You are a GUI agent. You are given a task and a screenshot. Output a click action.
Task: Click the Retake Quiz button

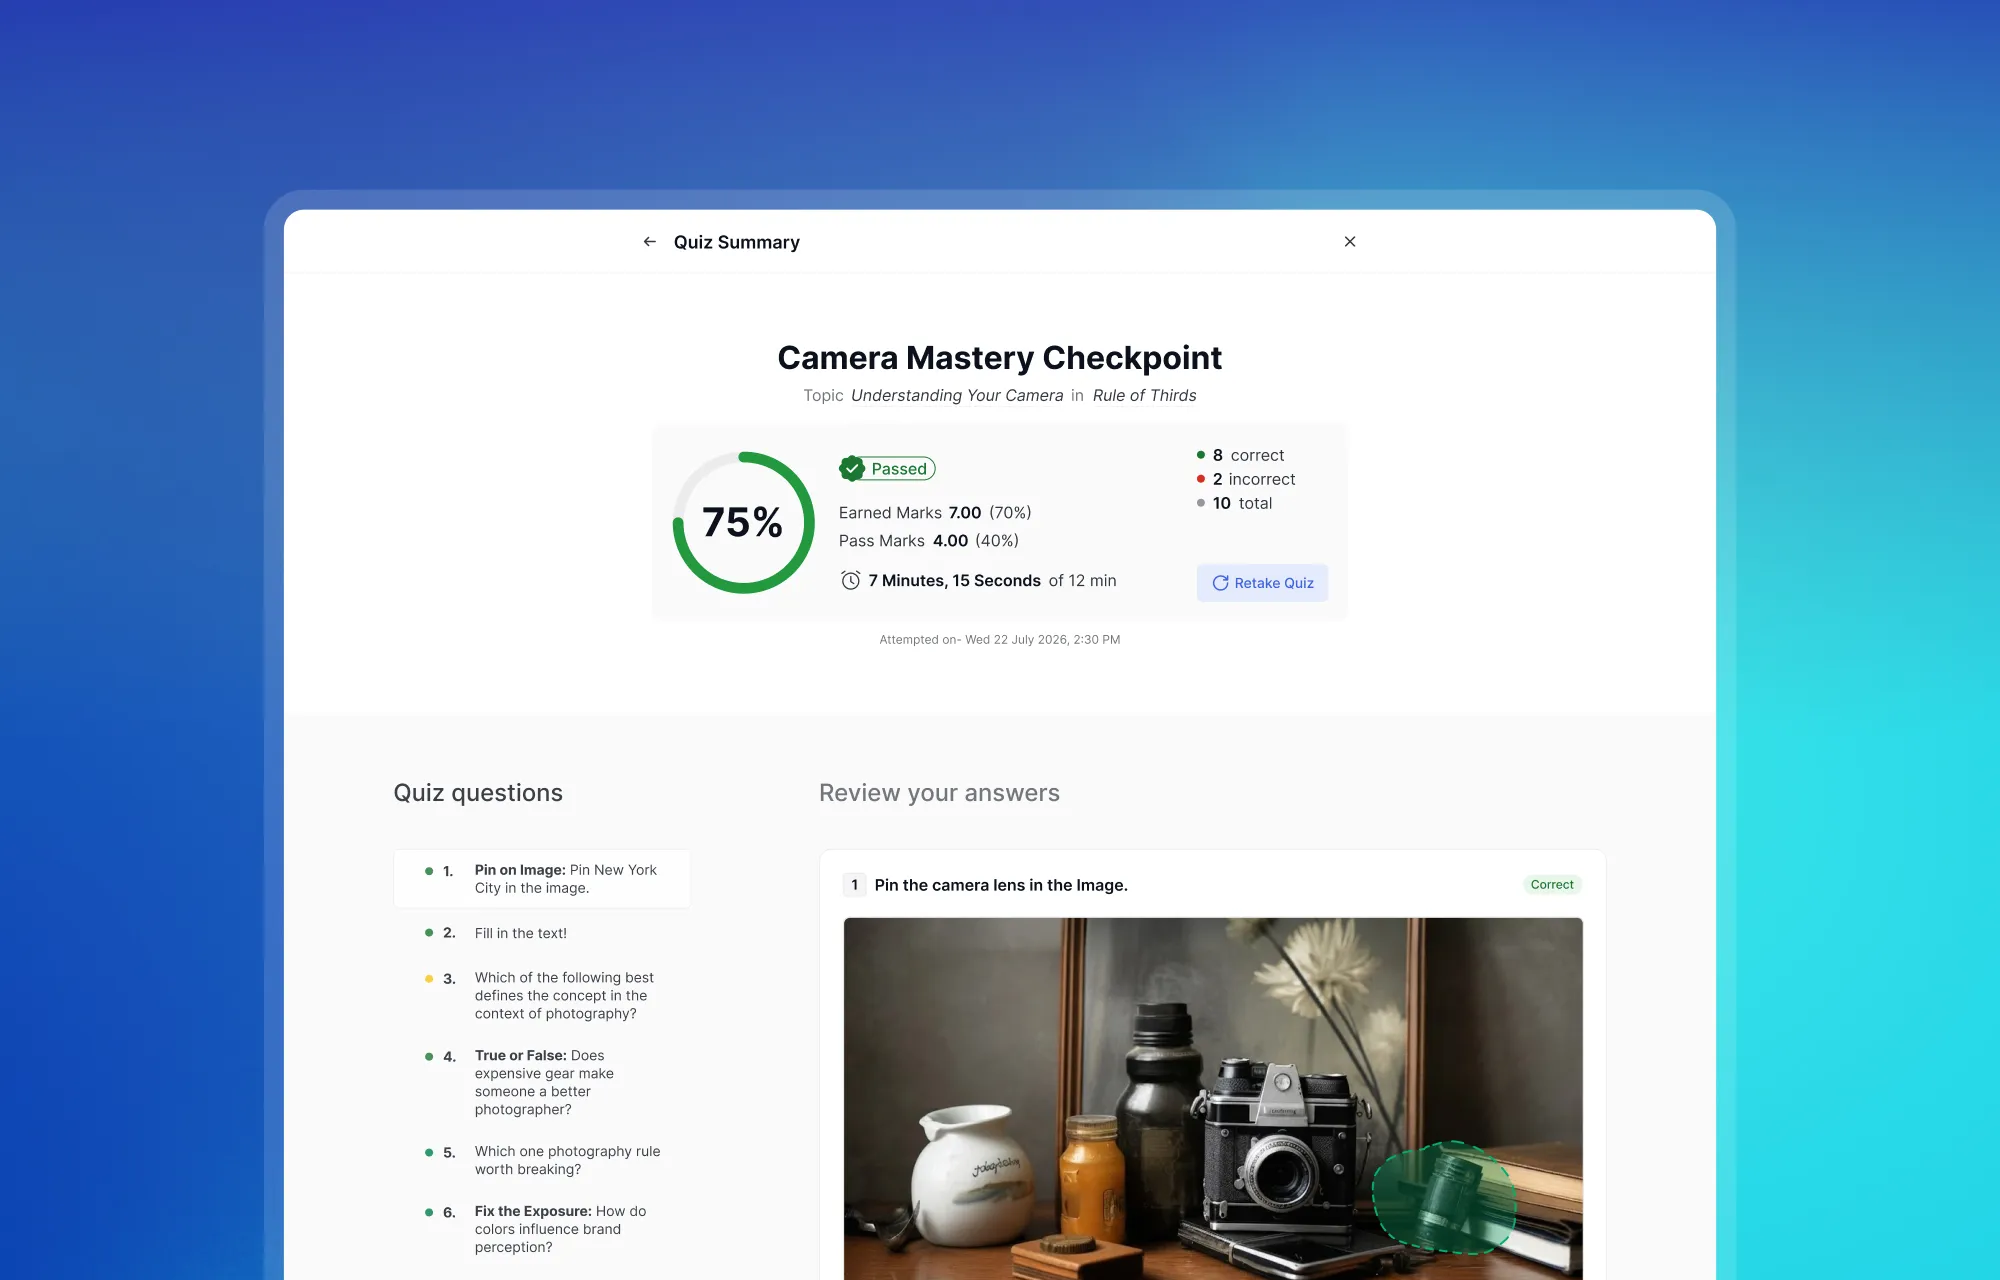pos(1262,583)
